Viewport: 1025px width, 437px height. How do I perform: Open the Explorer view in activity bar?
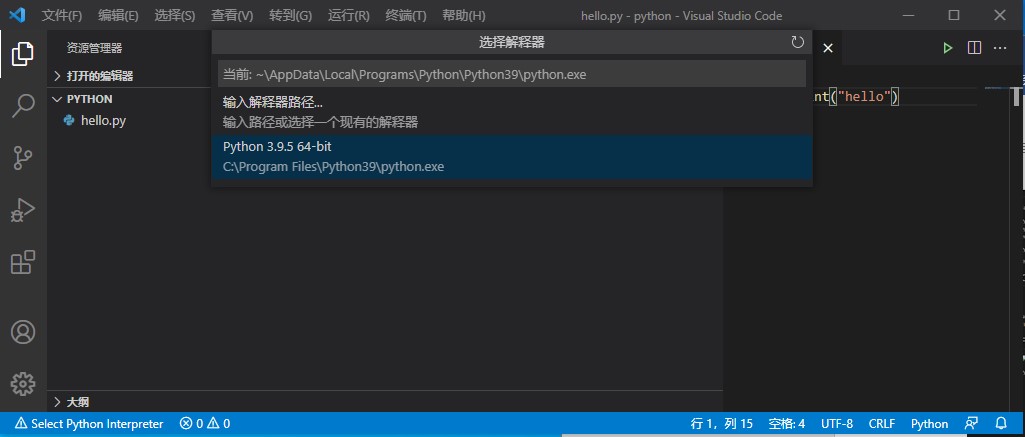pyautogui.click(x=22, y=54)
